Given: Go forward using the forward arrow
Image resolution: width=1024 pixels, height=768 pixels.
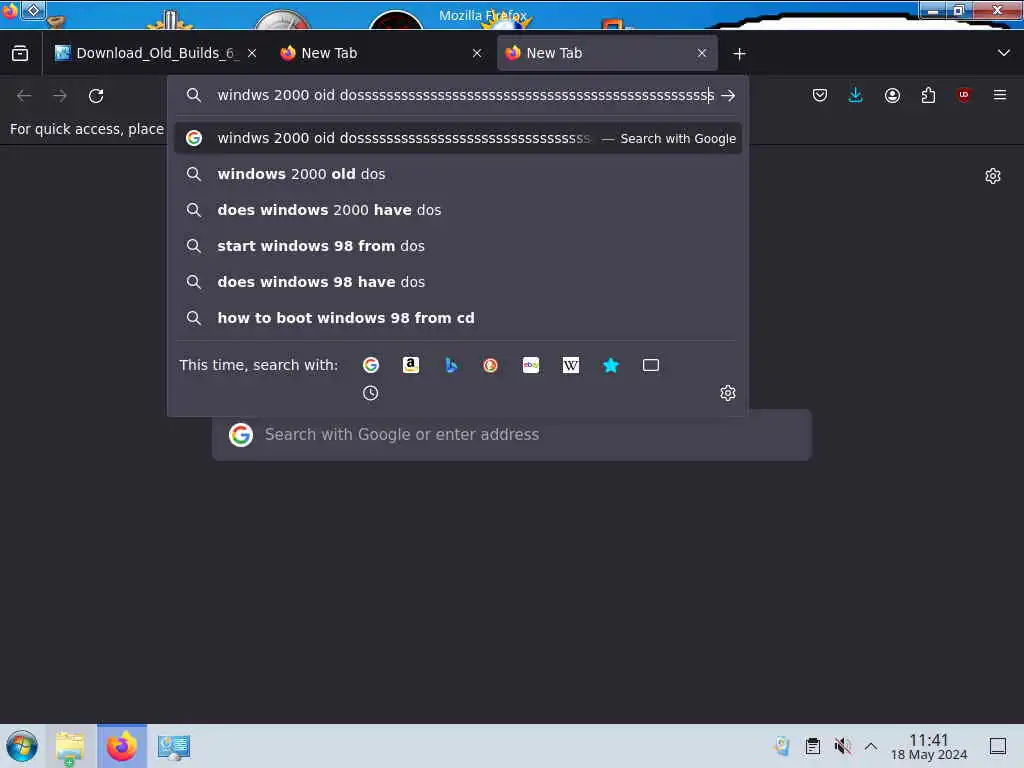Looking at the screenshot, I should pos(60,96).
